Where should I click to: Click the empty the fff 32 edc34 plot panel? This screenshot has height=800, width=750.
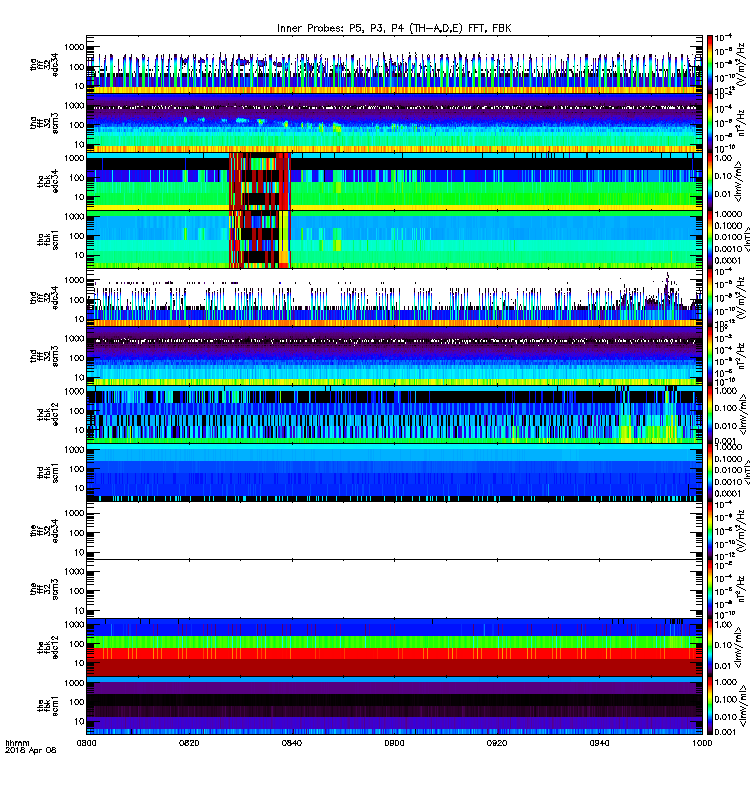[394, 531]
